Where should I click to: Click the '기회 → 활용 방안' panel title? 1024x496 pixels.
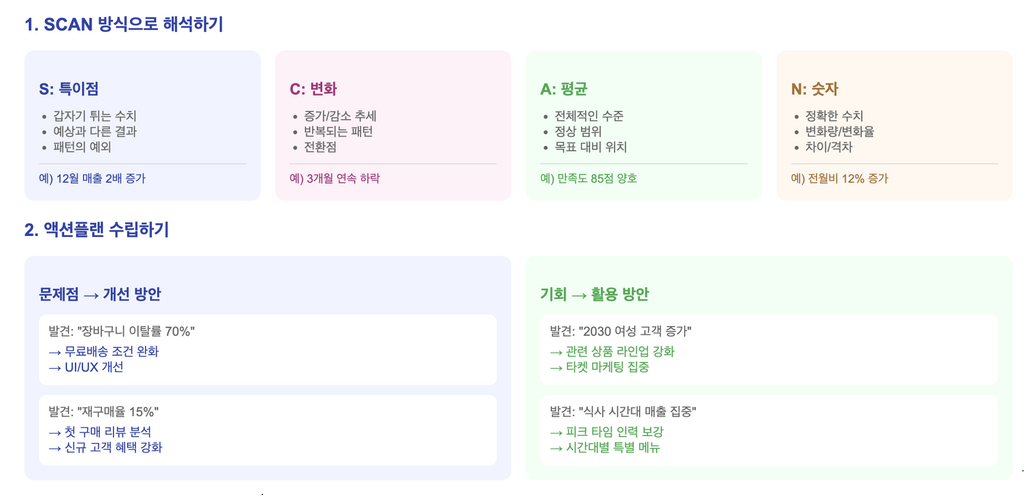pyautogui.click(x=594, y=294)
